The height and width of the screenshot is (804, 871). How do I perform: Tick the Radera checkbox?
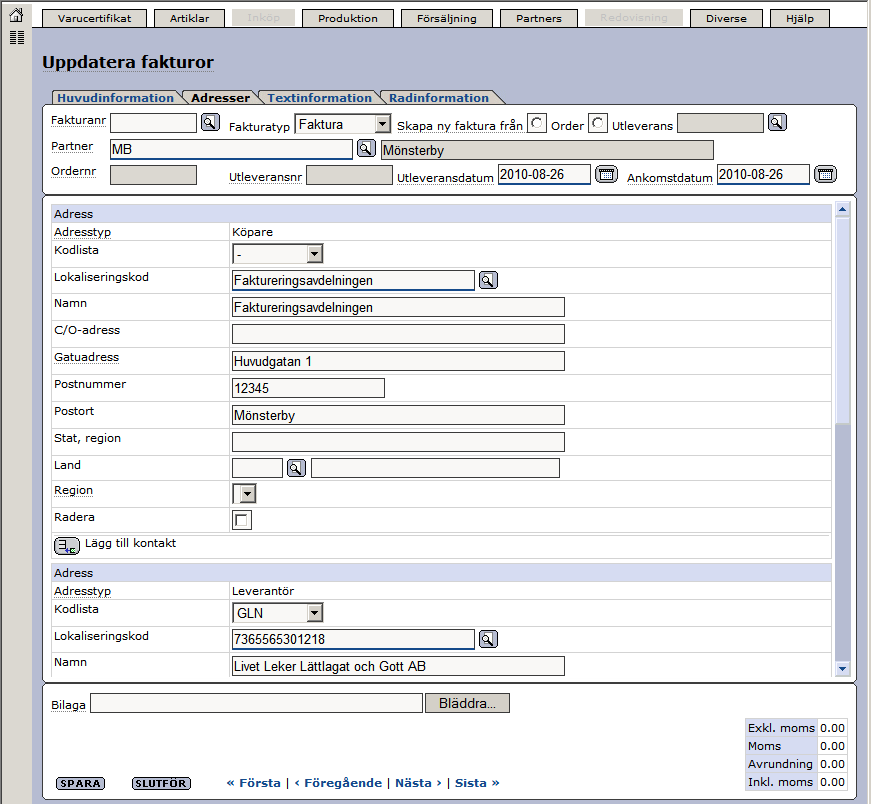[242, 520]
